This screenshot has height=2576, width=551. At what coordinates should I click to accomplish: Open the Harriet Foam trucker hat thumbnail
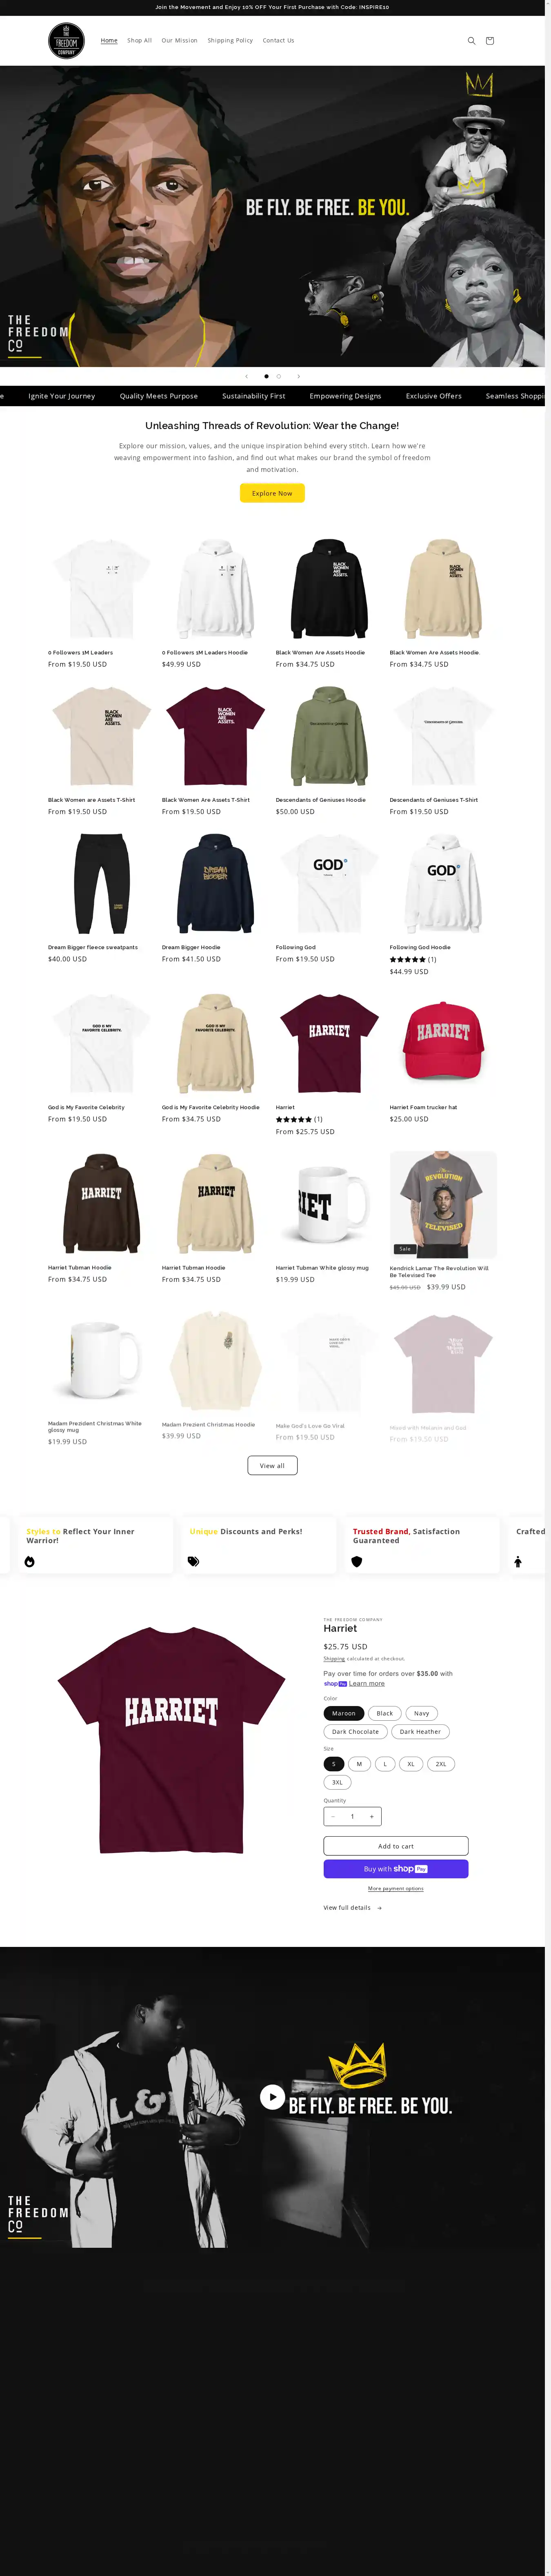(x=443, y=1044)
